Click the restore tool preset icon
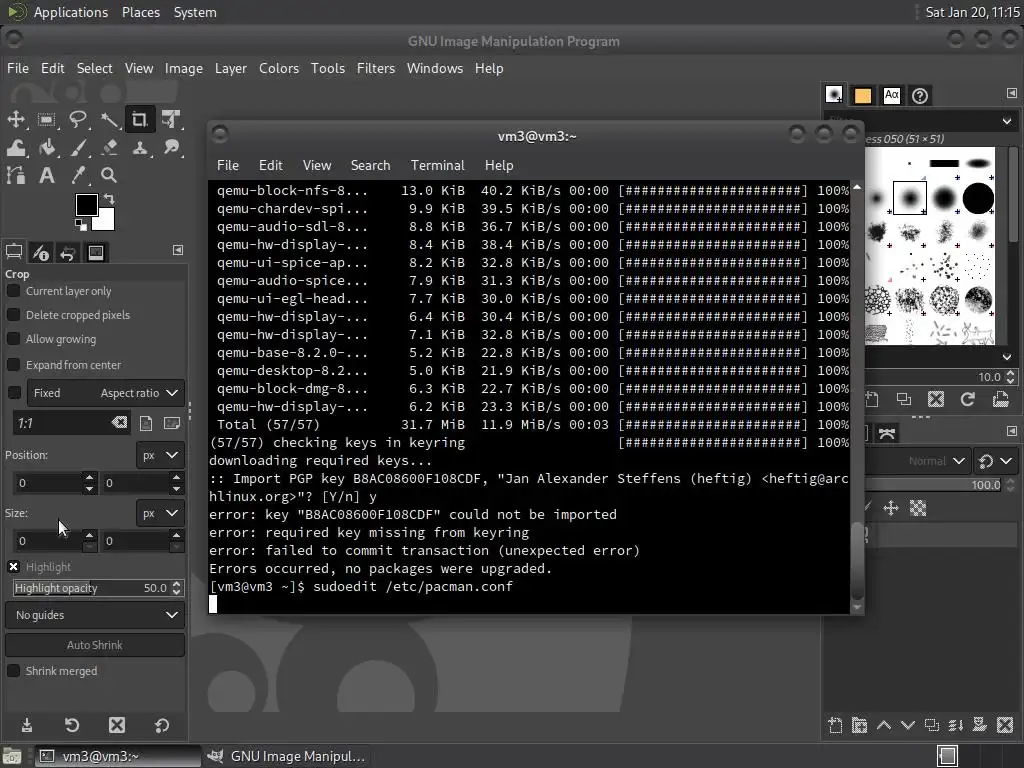The height and width of the screenshot is (768, 1024). click(72, 725)
